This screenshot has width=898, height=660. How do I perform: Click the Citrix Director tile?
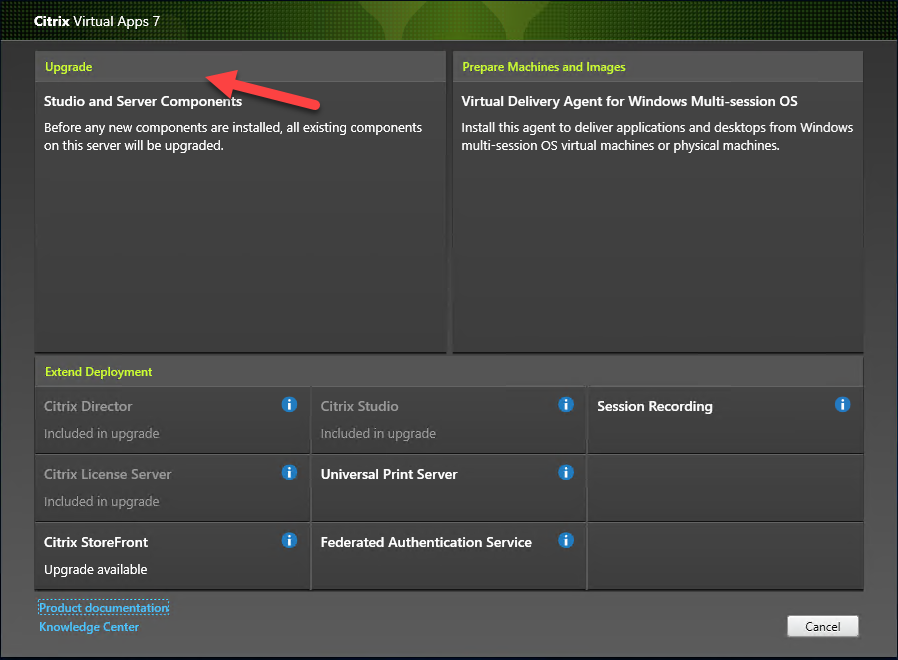pos(172,420)
